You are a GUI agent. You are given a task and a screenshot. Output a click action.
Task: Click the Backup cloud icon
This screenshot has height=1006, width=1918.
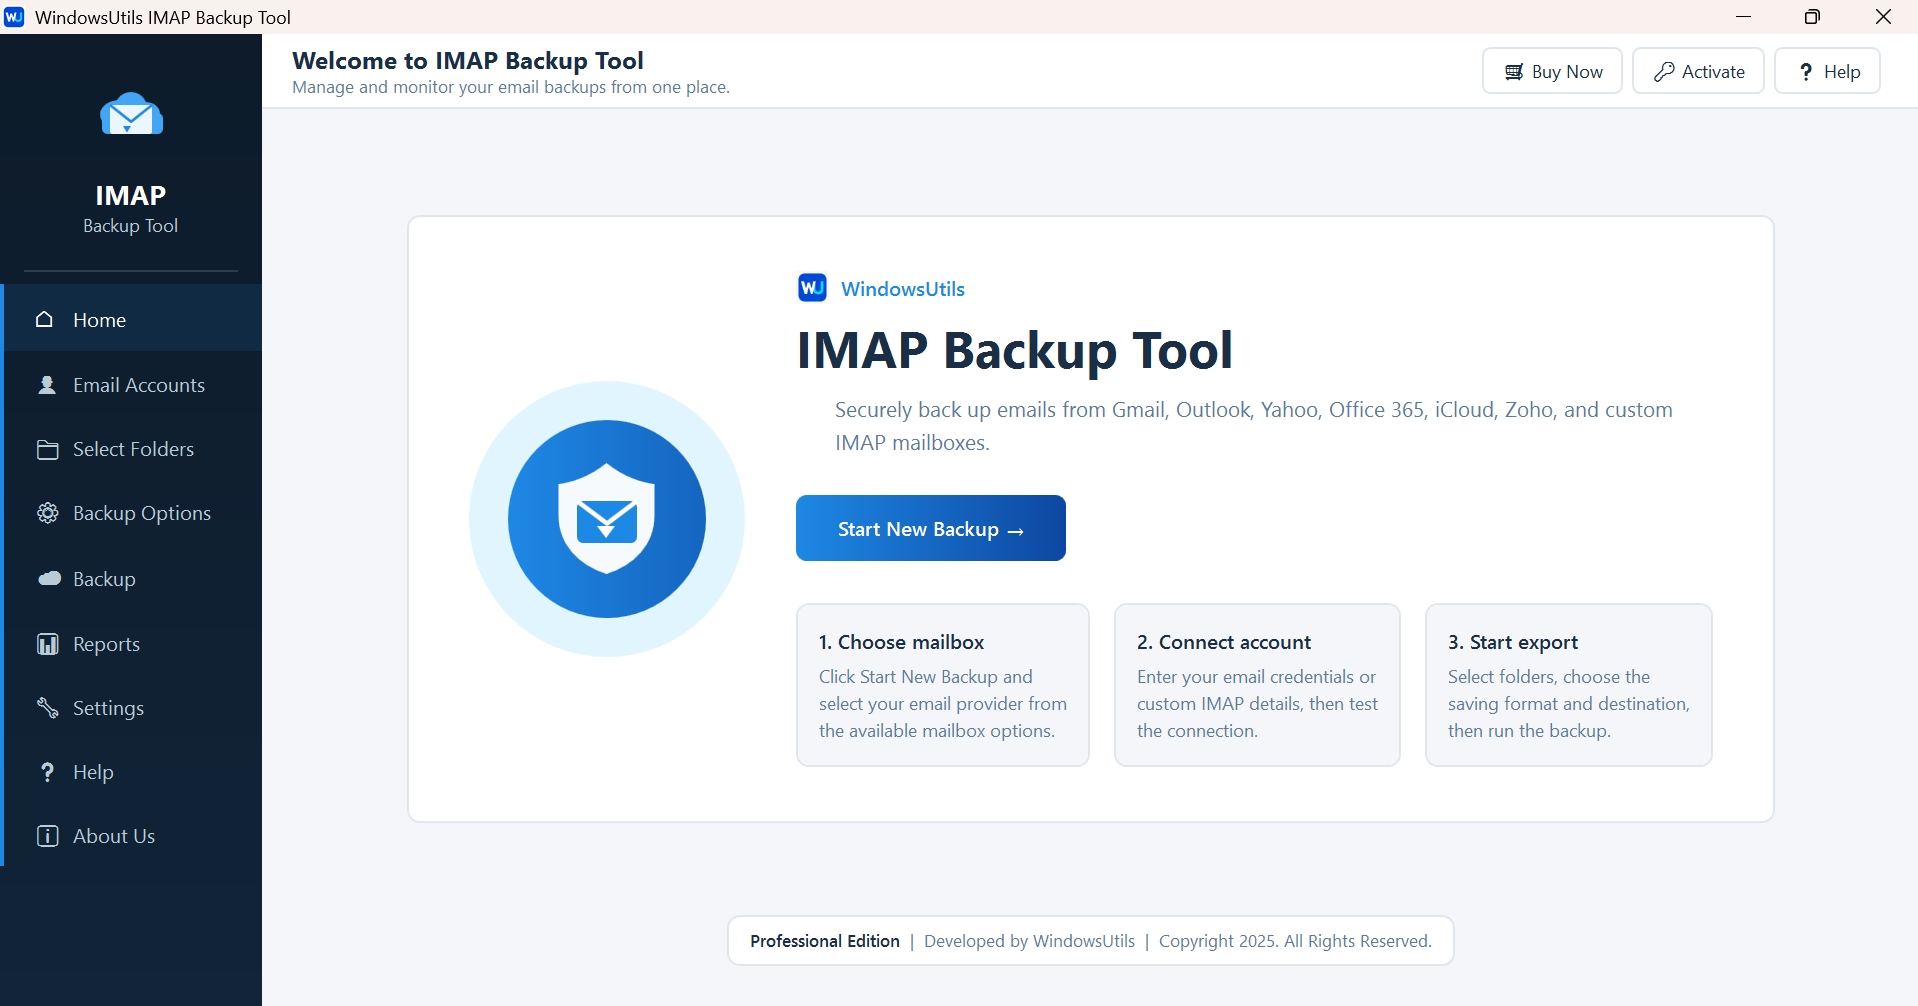click(49, 578)
